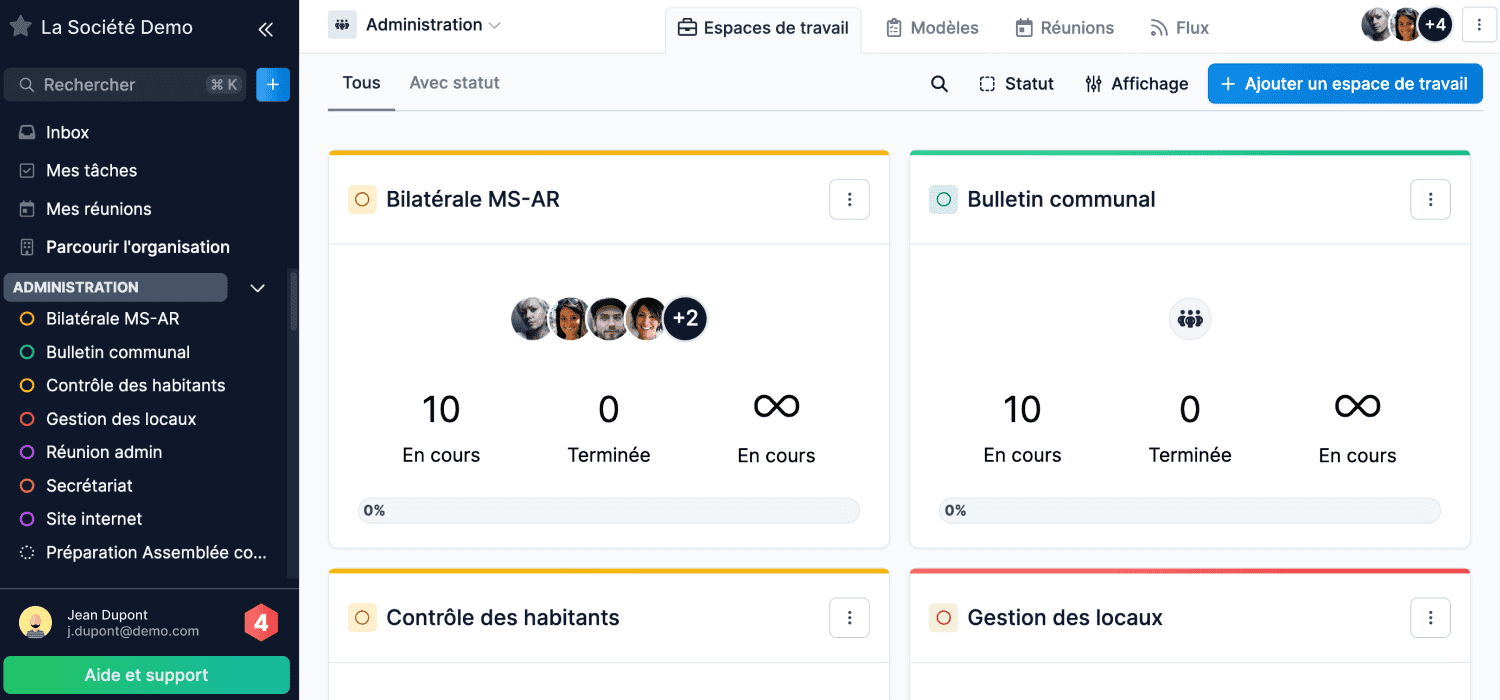This screenshot has width=1500, height=700.
Task: Click the Aide et support button
Action: click(x=146, y=675)
